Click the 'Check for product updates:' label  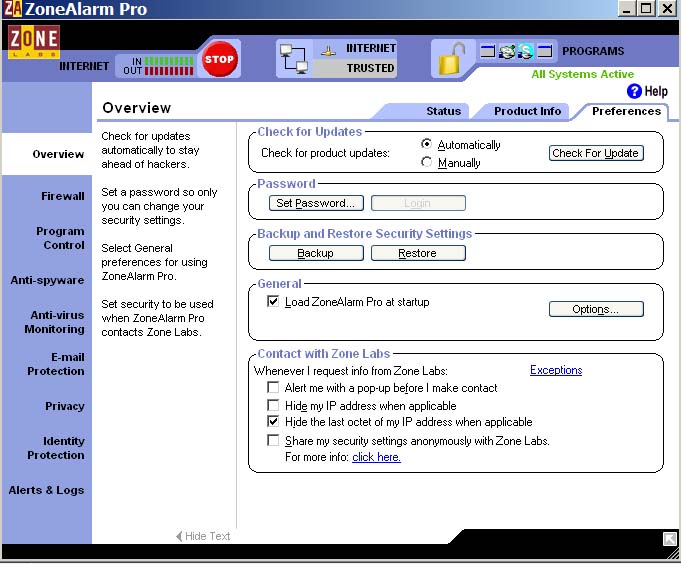[x=325, y=153]
